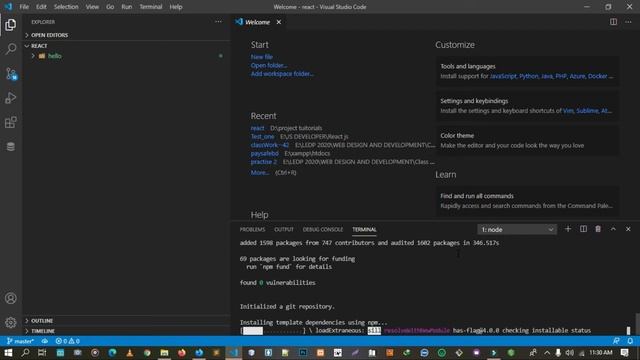Split the terminal panel
640x360 pixels.
tap(583, 229)
